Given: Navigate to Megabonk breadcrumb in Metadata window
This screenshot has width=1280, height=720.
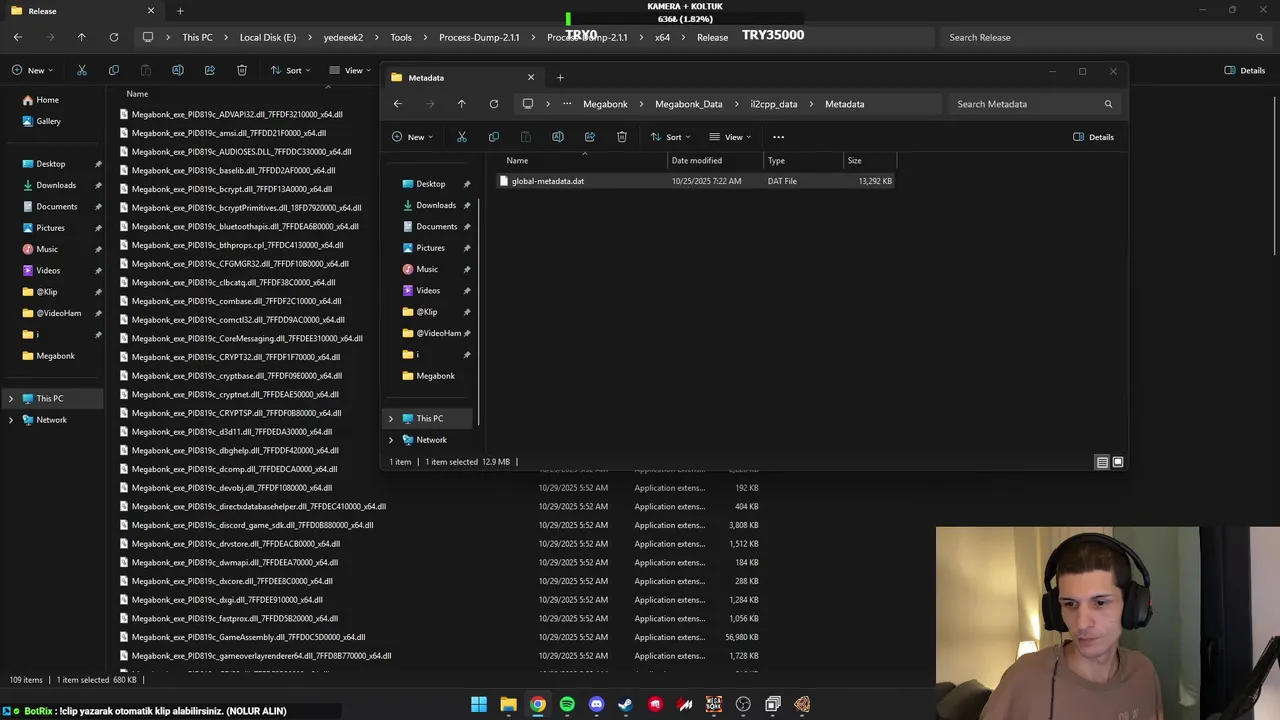Looking at the screenshot, I should click(x=605, y=104).
